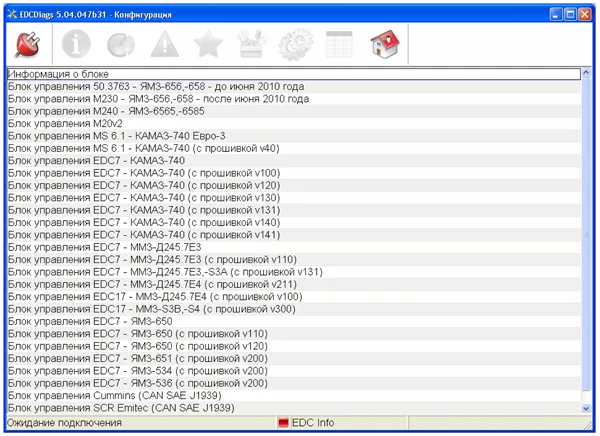Select EDC7 КАМАЗ-740 прошивкой v130 row

tap(294, 198)
